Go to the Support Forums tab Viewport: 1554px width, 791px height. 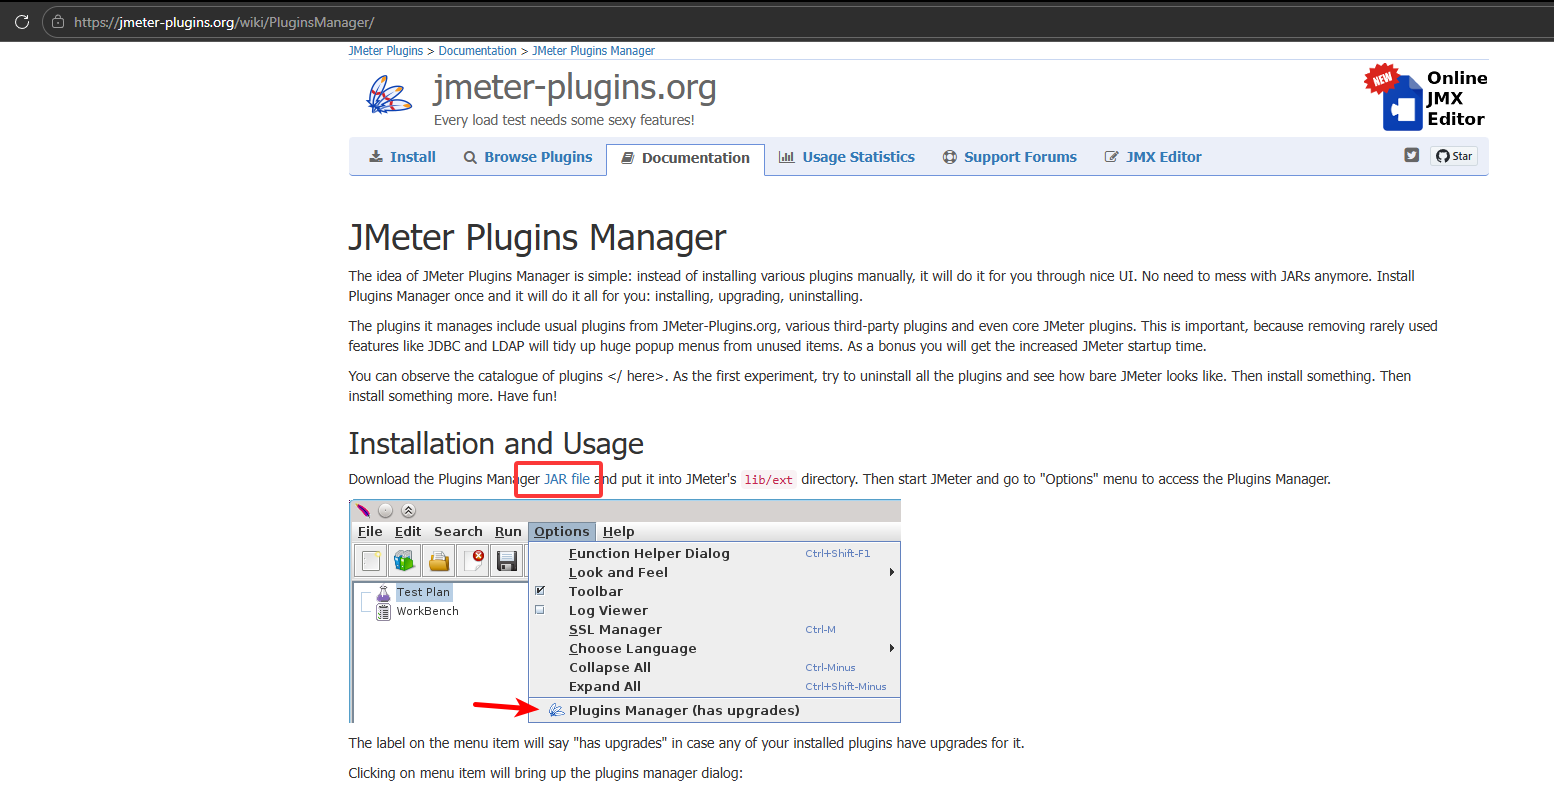[x=1010, y=157]
